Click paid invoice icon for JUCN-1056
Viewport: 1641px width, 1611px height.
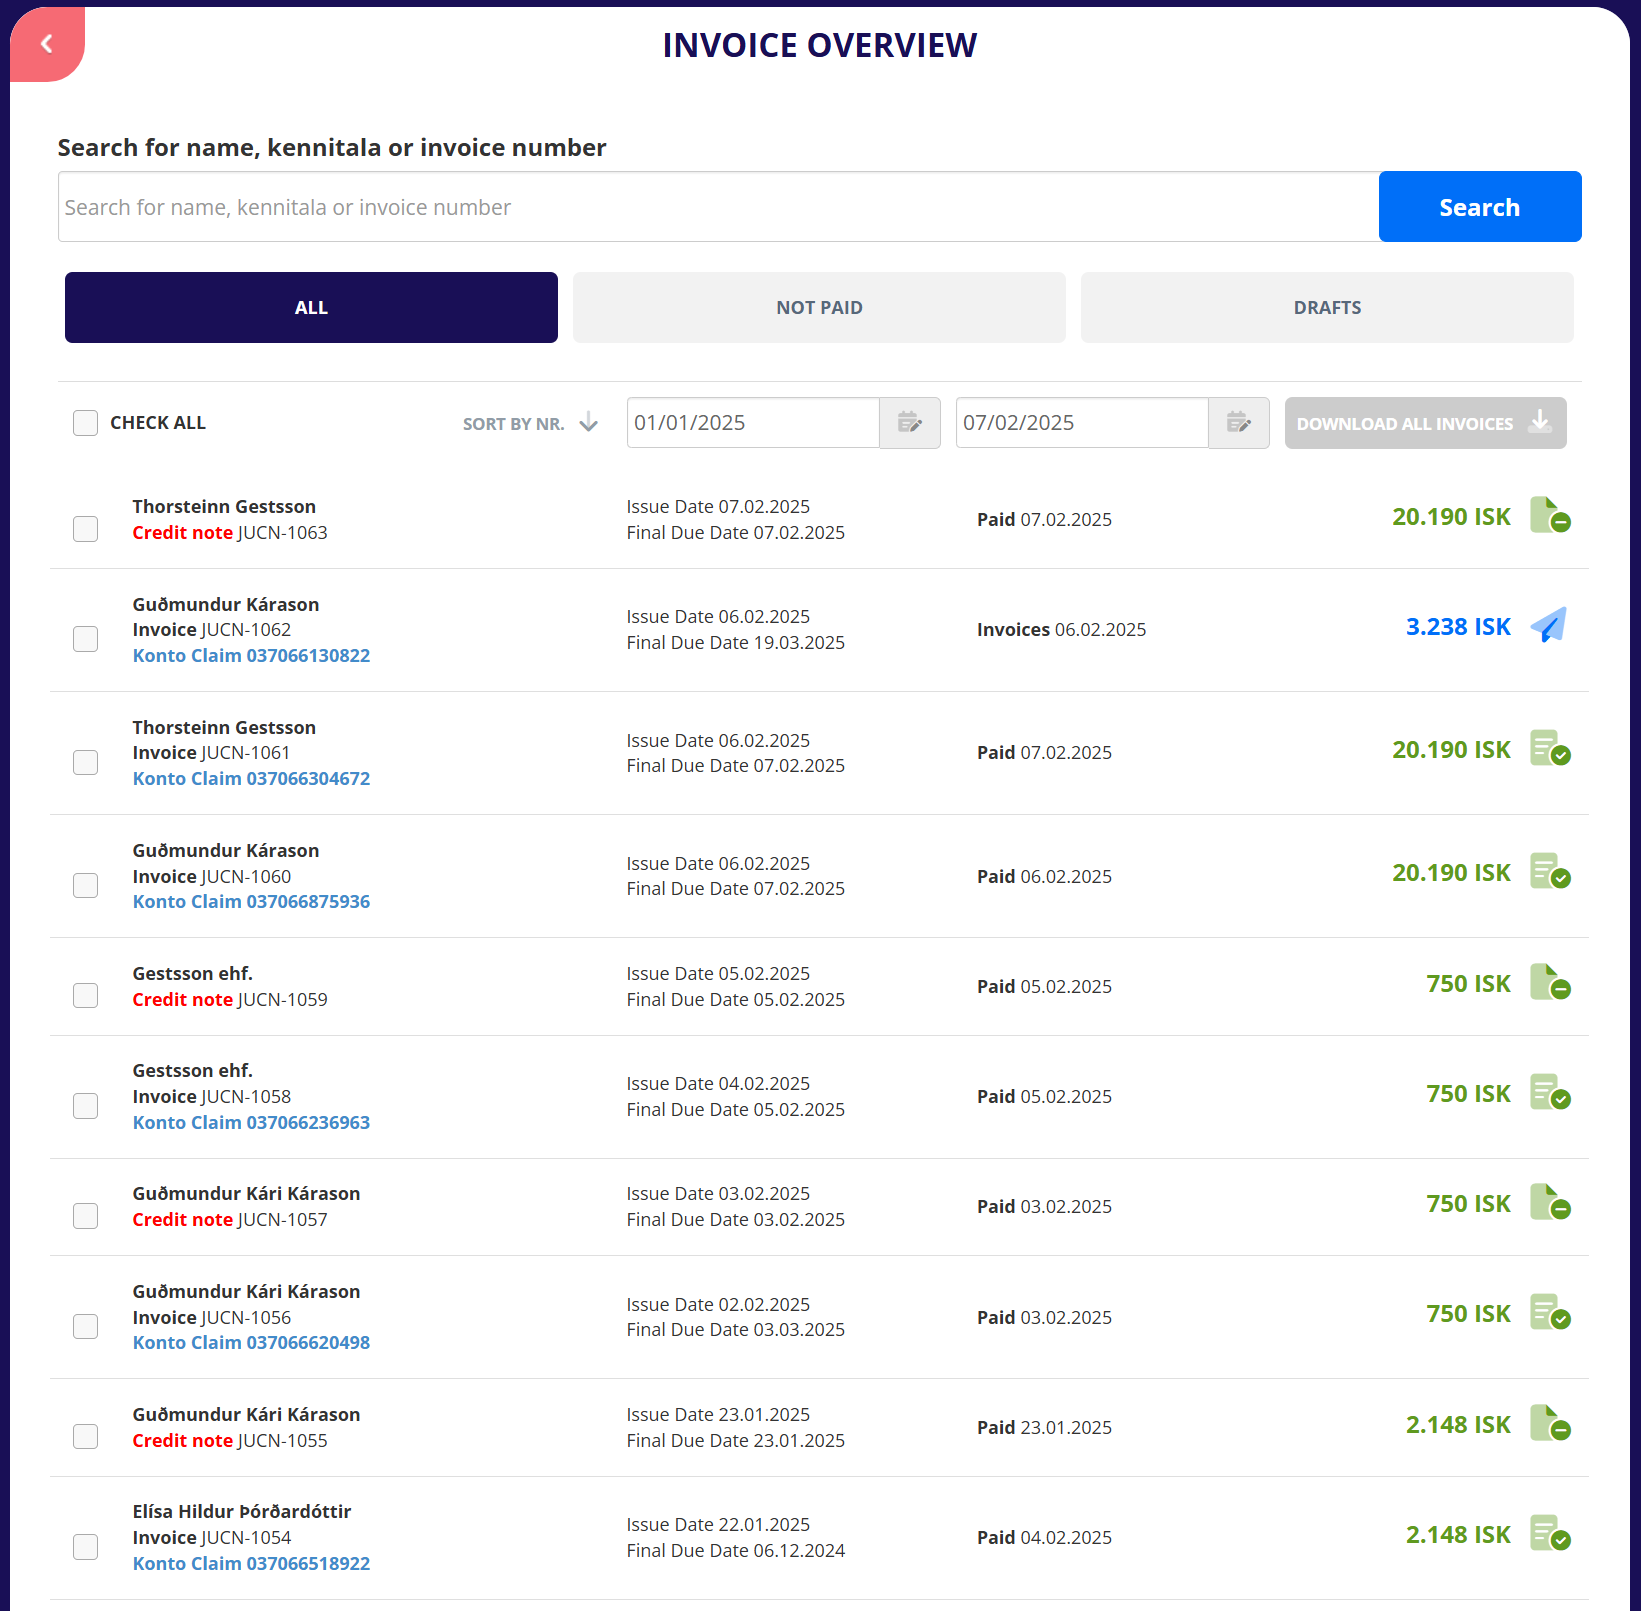[x=1550, y=1313]
